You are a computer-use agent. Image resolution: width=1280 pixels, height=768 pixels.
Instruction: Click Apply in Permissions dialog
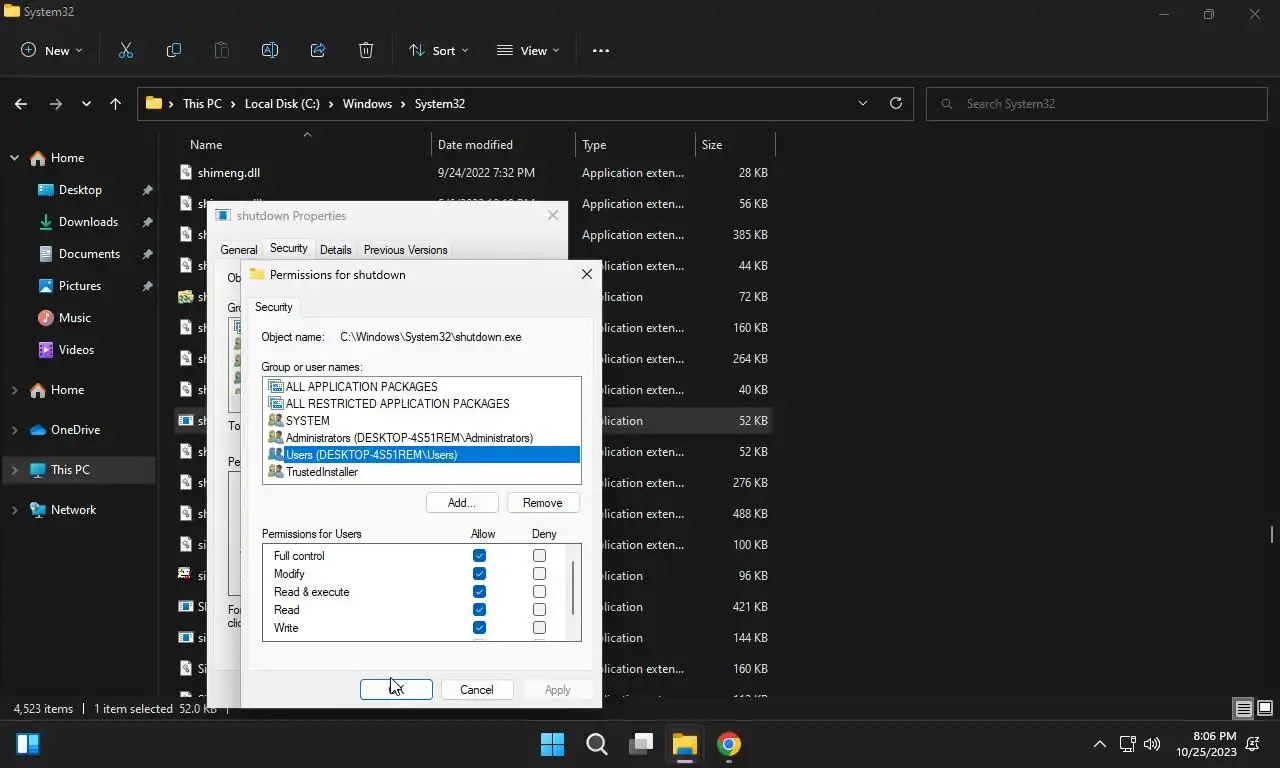558,689
